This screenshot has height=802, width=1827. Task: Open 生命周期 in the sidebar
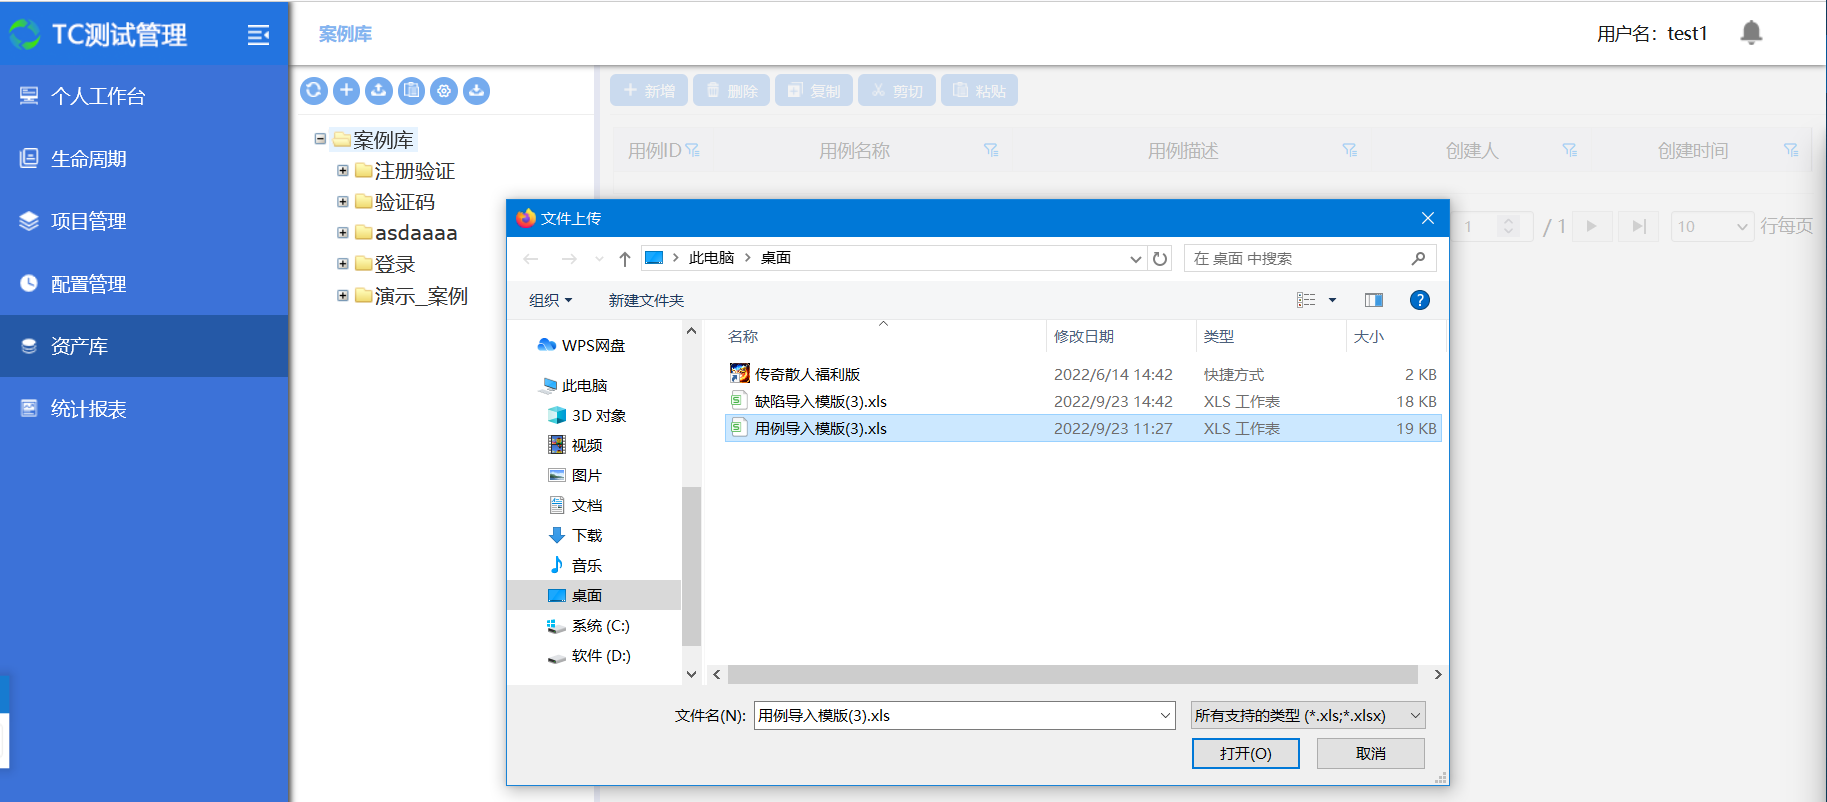144,159
